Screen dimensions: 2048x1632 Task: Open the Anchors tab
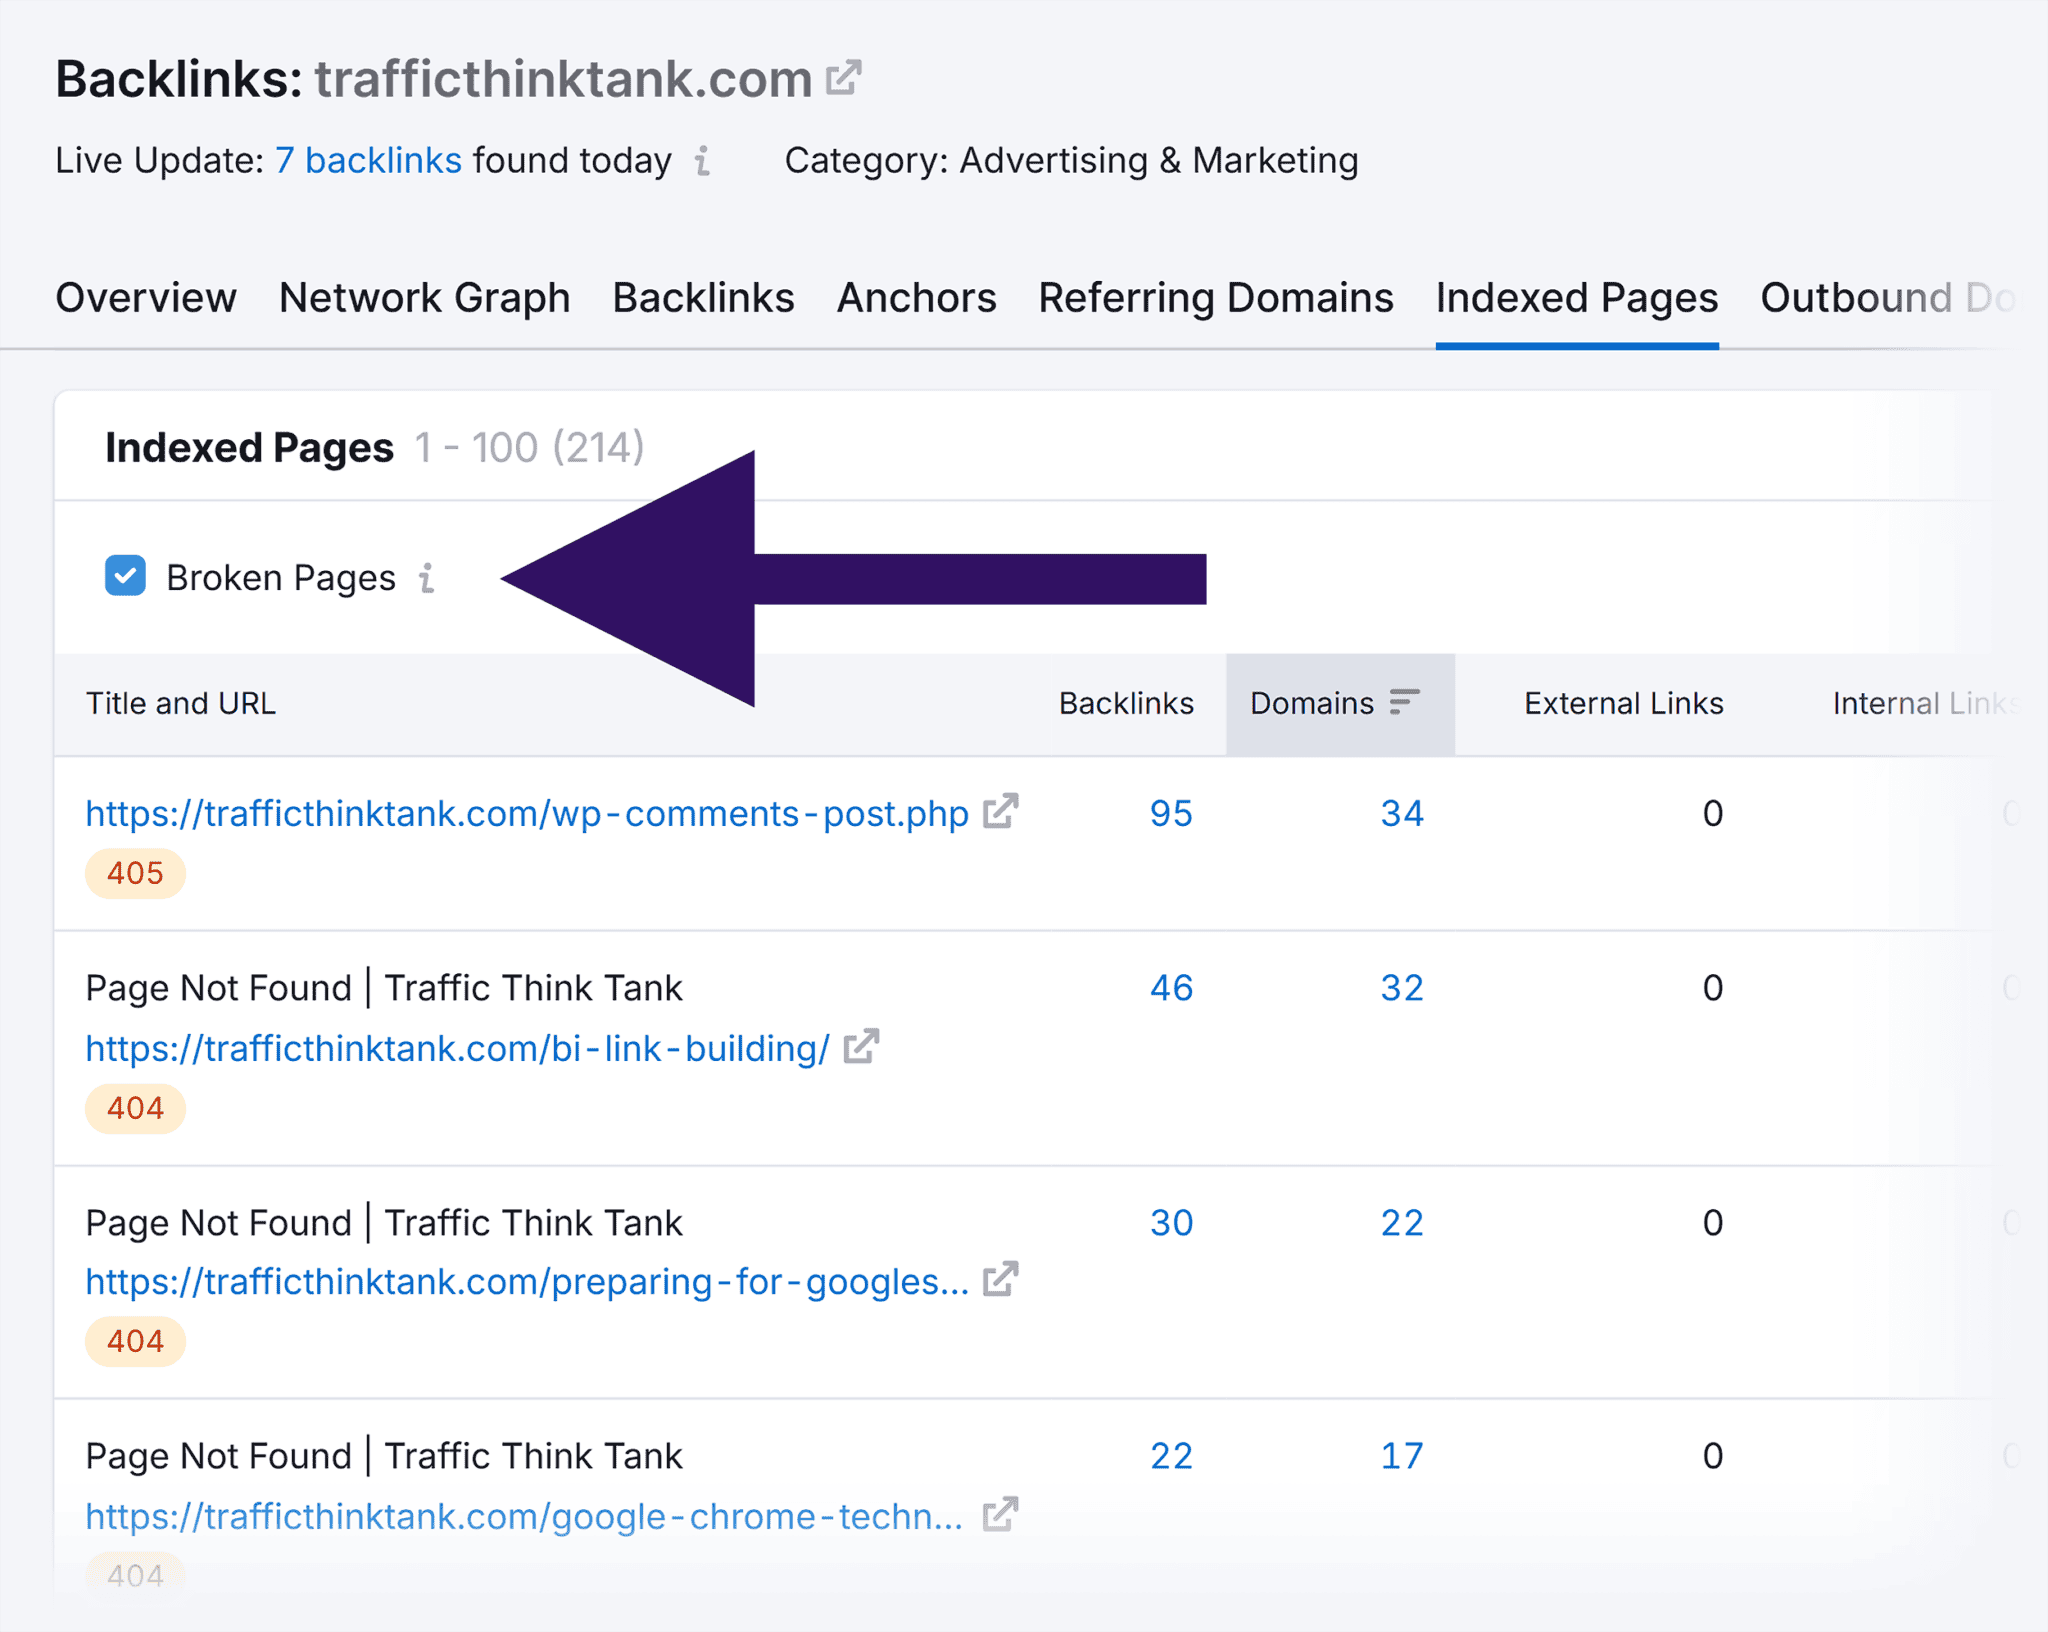[x=915, y=297]
